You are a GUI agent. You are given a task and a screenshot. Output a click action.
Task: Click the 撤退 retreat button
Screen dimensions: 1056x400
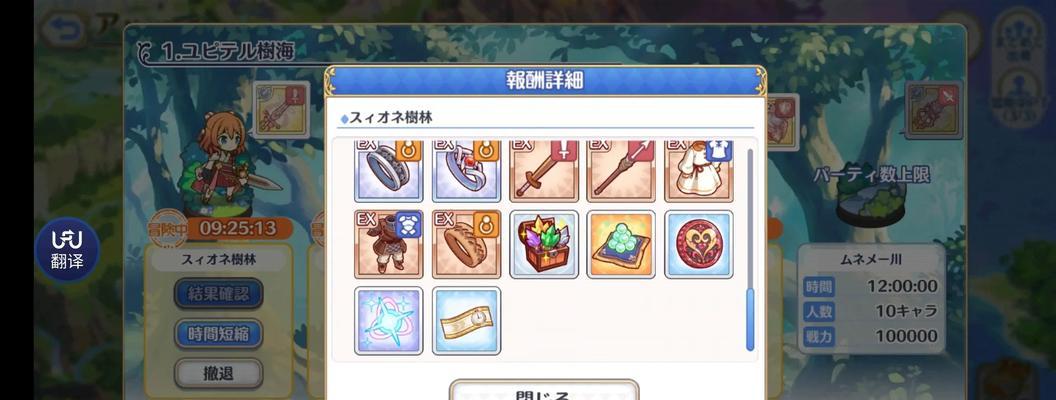pyautogui.click(x=218, y=373)
